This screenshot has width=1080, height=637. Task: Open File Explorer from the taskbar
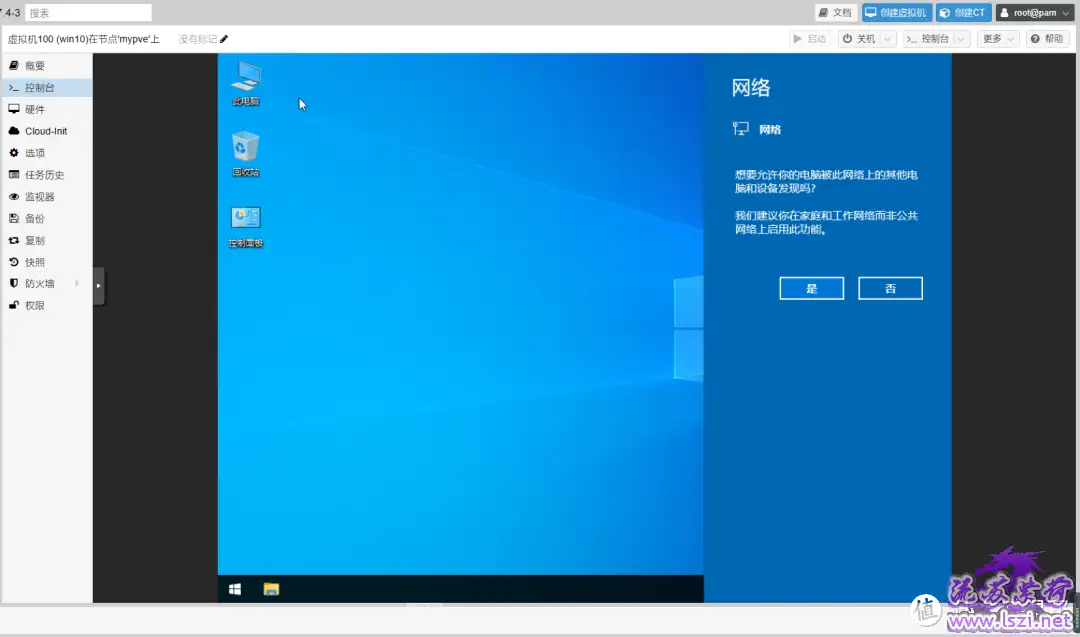click(271, 589)
